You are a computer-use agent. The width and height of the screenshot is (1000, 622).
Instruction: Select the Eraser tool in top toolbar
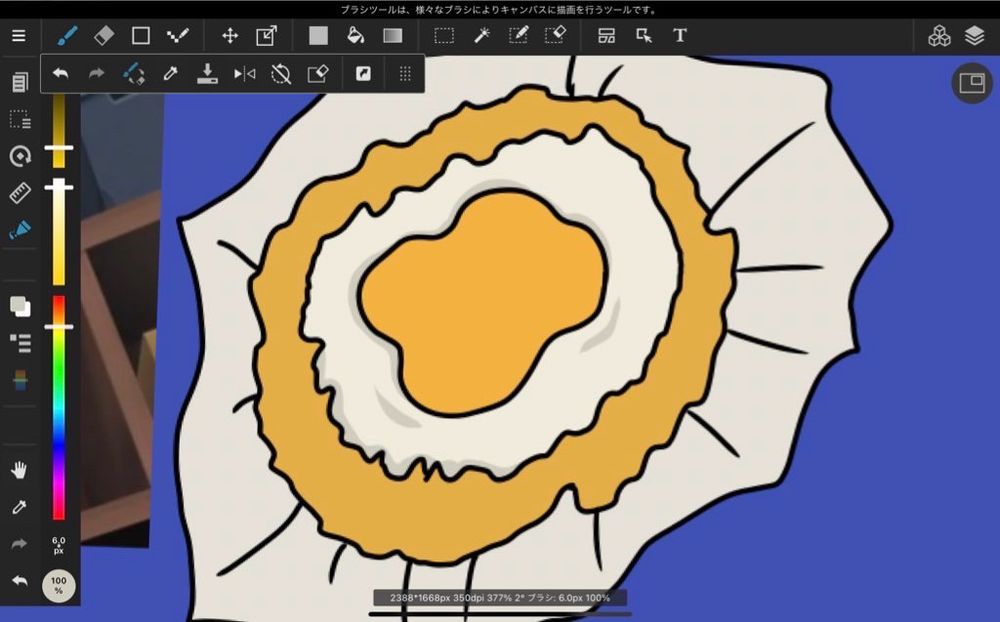point(104,36)
